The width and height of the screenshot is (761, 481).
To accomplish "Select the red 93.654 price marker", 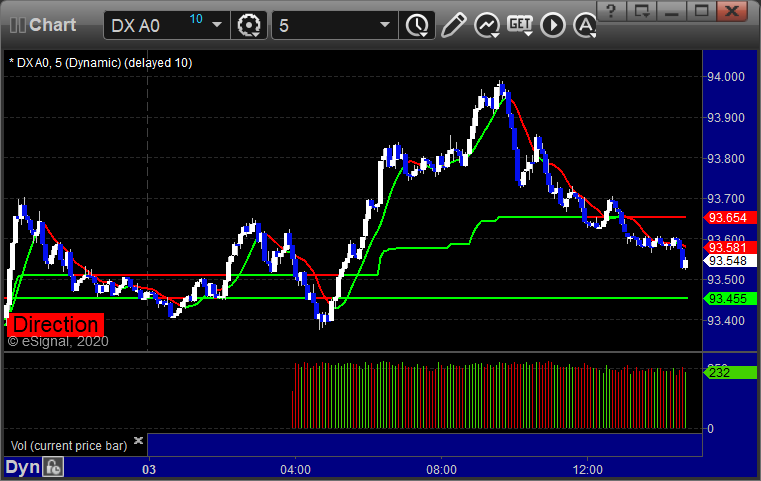I will pyautogui.click(x=729, y=217).
